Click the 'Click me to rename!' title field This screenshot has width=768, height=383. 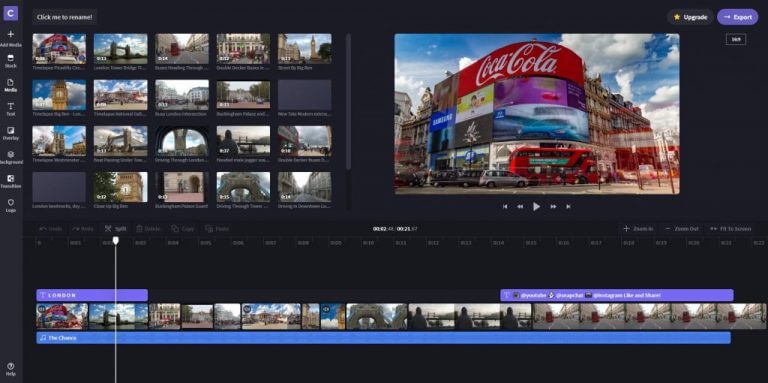pyautogui.click(x=64, y=17)
